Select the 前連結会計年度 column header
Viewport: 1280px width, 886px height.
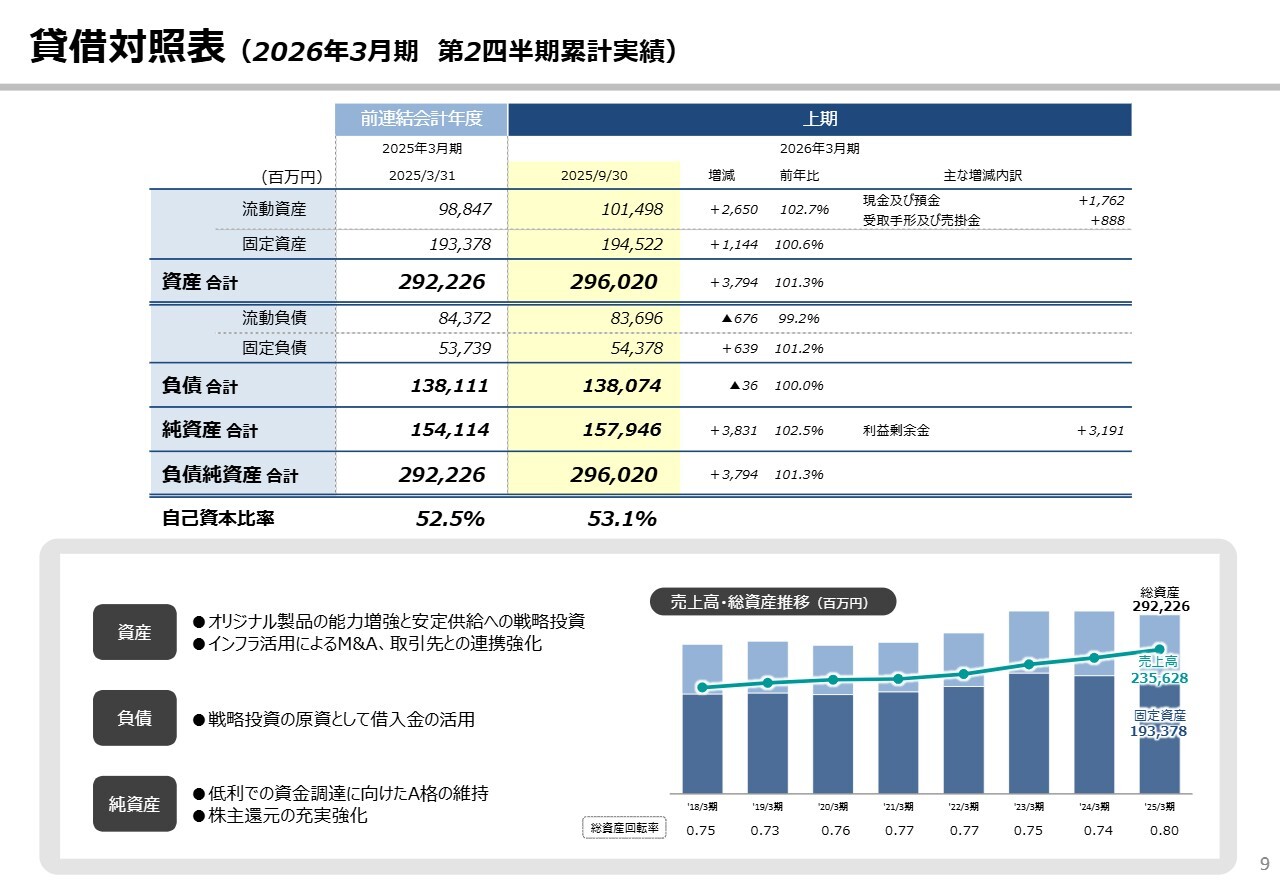click(421, 119)
